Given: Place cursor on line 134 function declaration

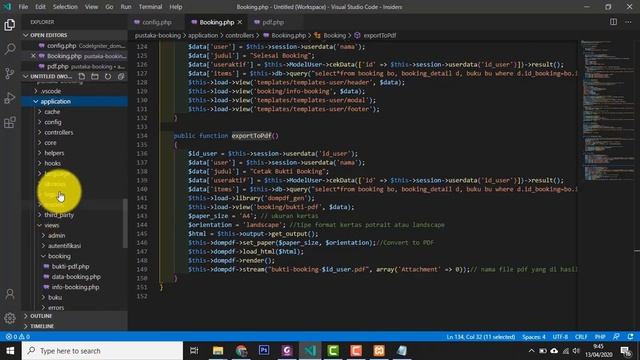Looking at the screenshot, I should [x=226, y=136].
